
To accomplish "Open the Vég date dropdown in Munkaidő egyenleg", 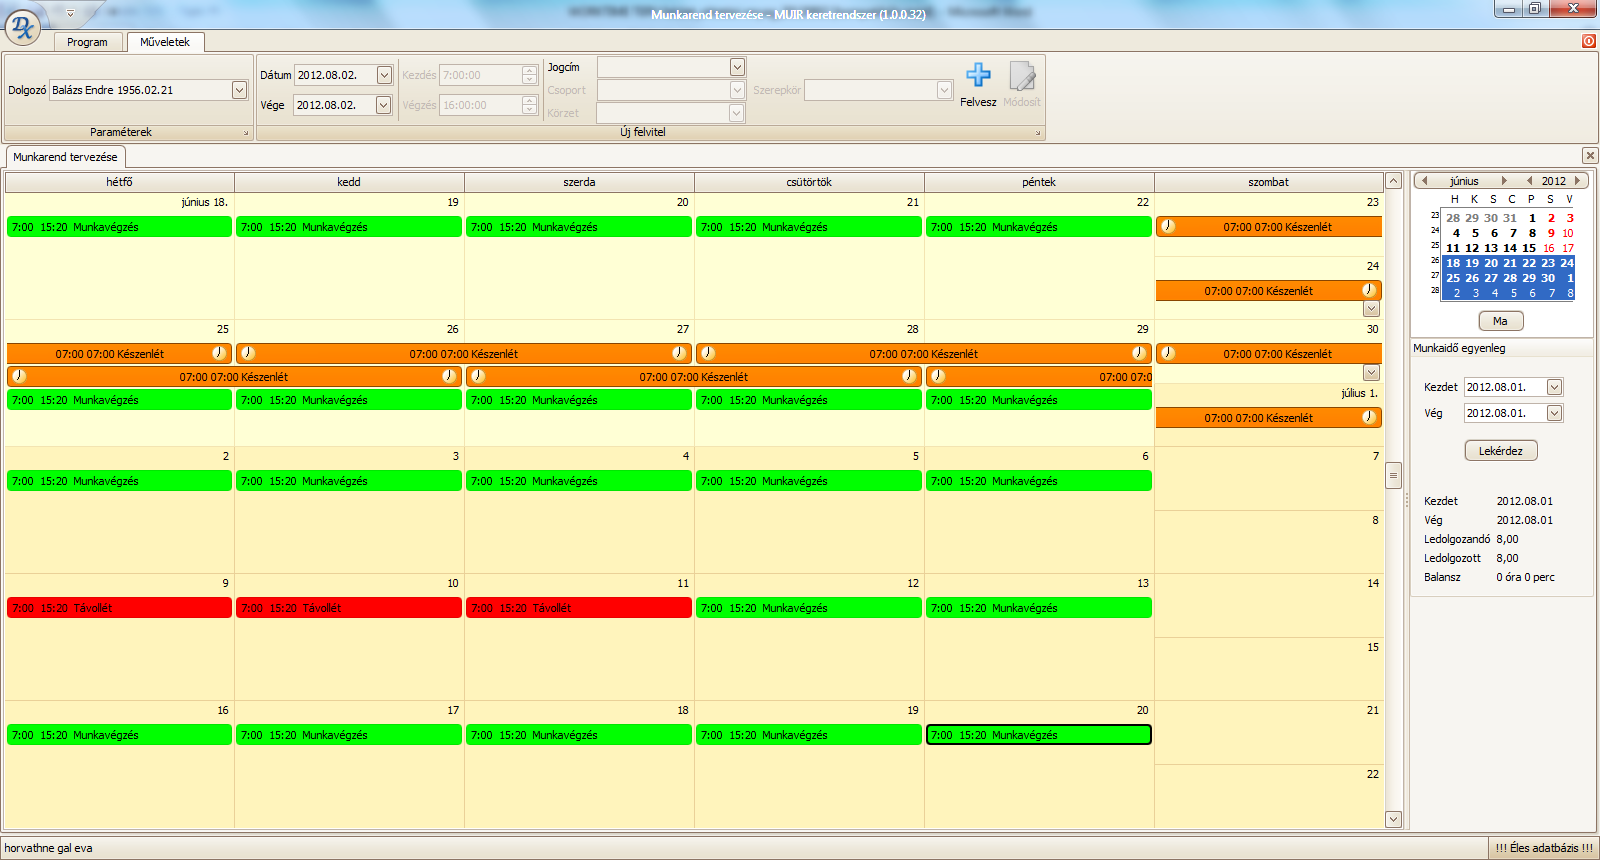I will click(1554, 413).
